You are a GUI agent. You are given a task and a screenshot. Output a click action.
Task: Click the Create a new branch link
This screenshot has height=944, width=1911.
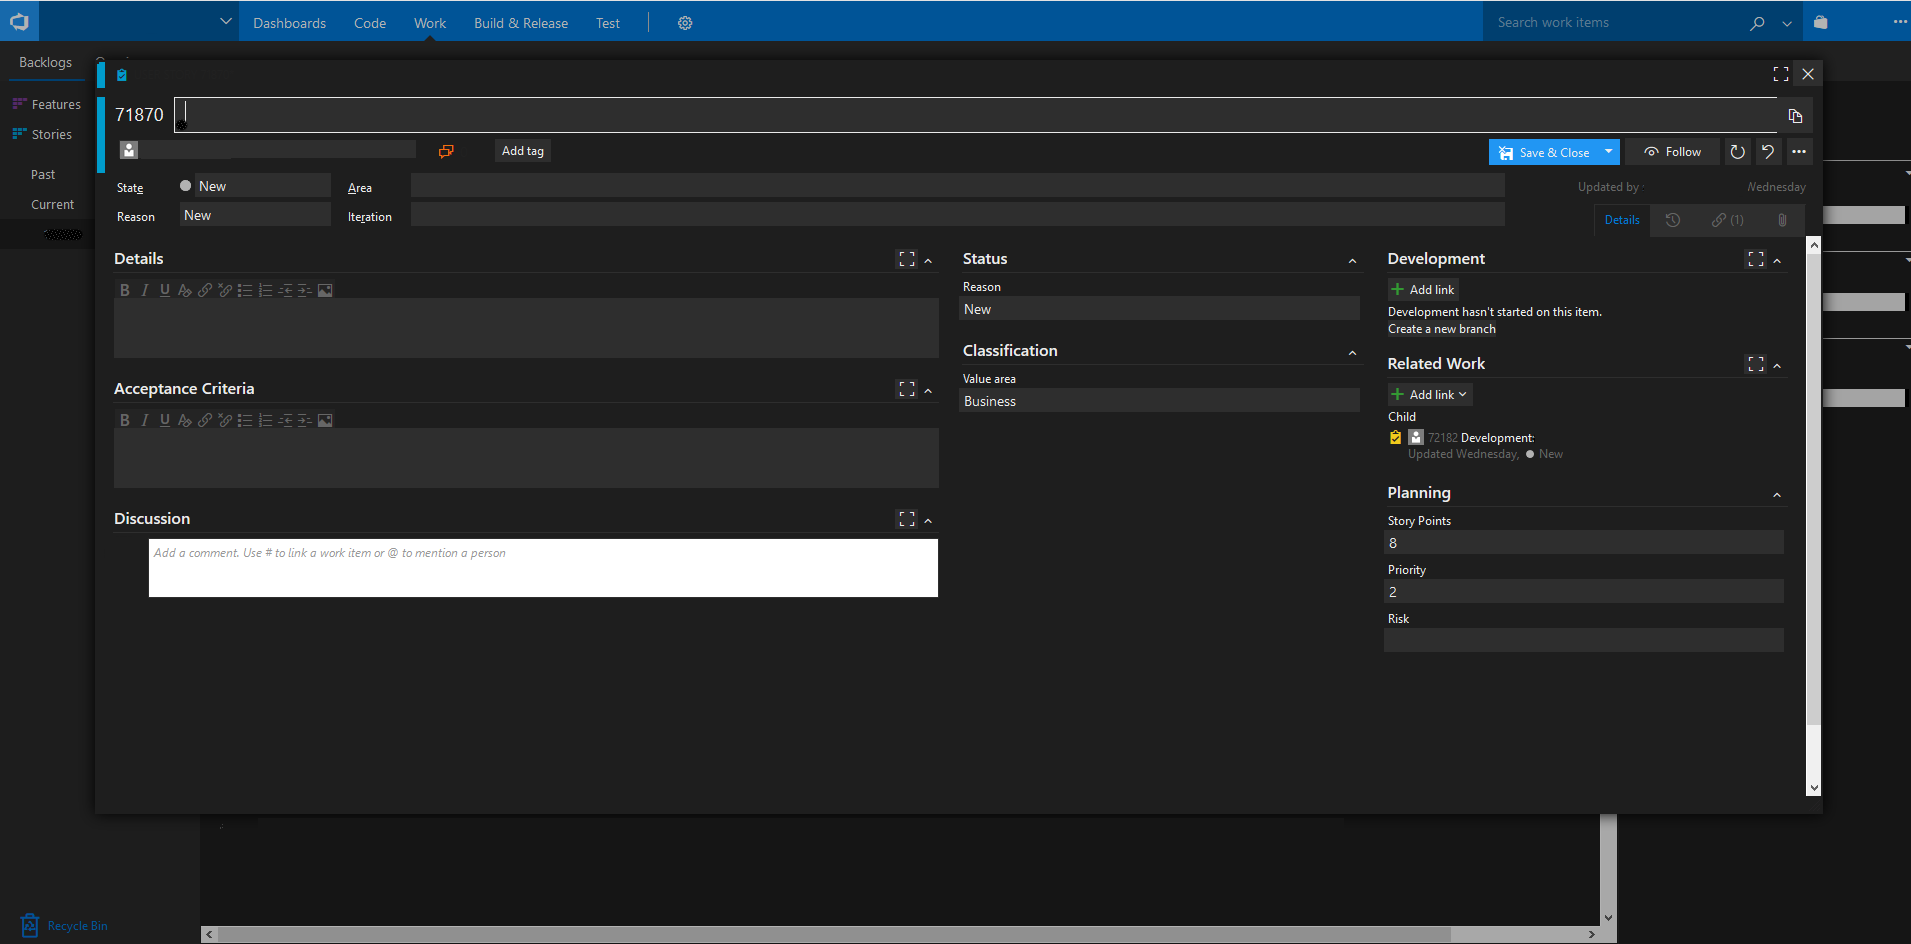click(x=1442, y=329)
